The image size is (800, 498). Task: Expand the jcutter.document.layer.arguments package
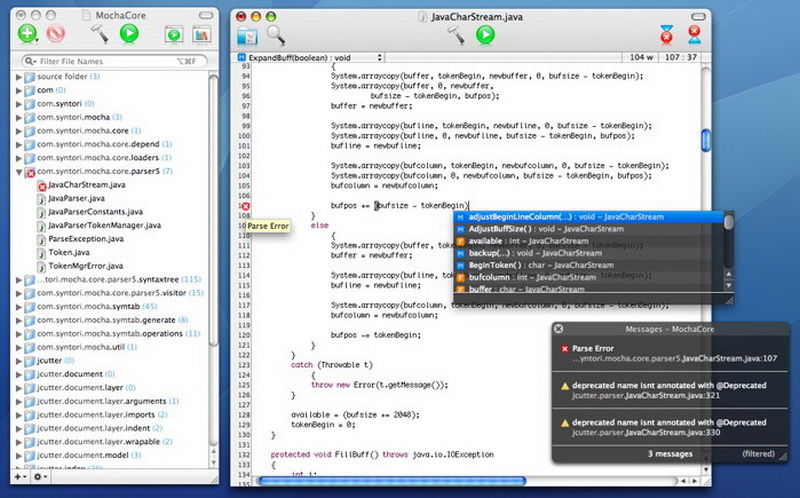[x=19, y=402]
